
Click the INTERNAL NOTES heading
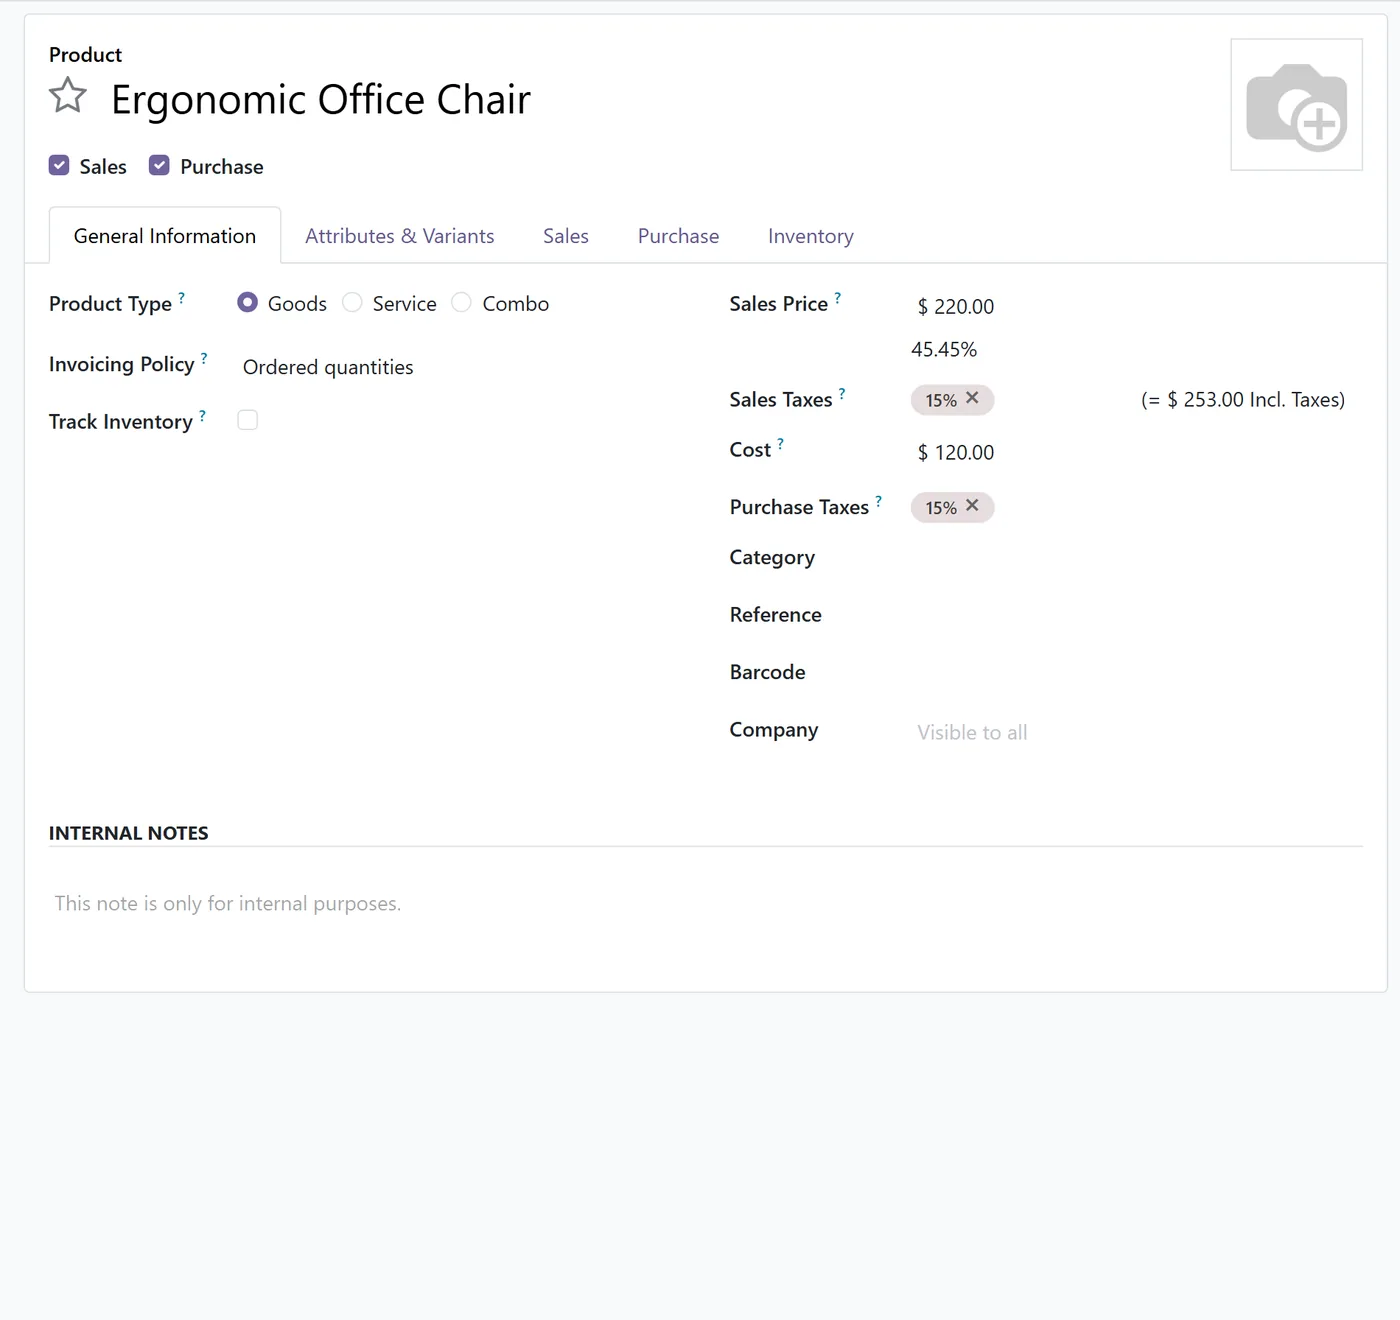tap(129, 833)
